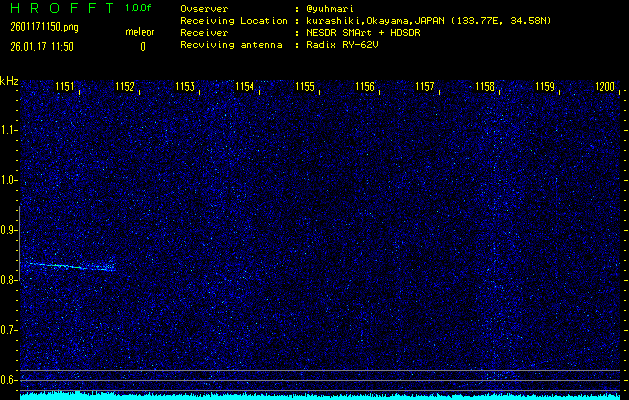629x400 pixels.
Task: Click the 1154 time tick label
Action: (245, 87)
